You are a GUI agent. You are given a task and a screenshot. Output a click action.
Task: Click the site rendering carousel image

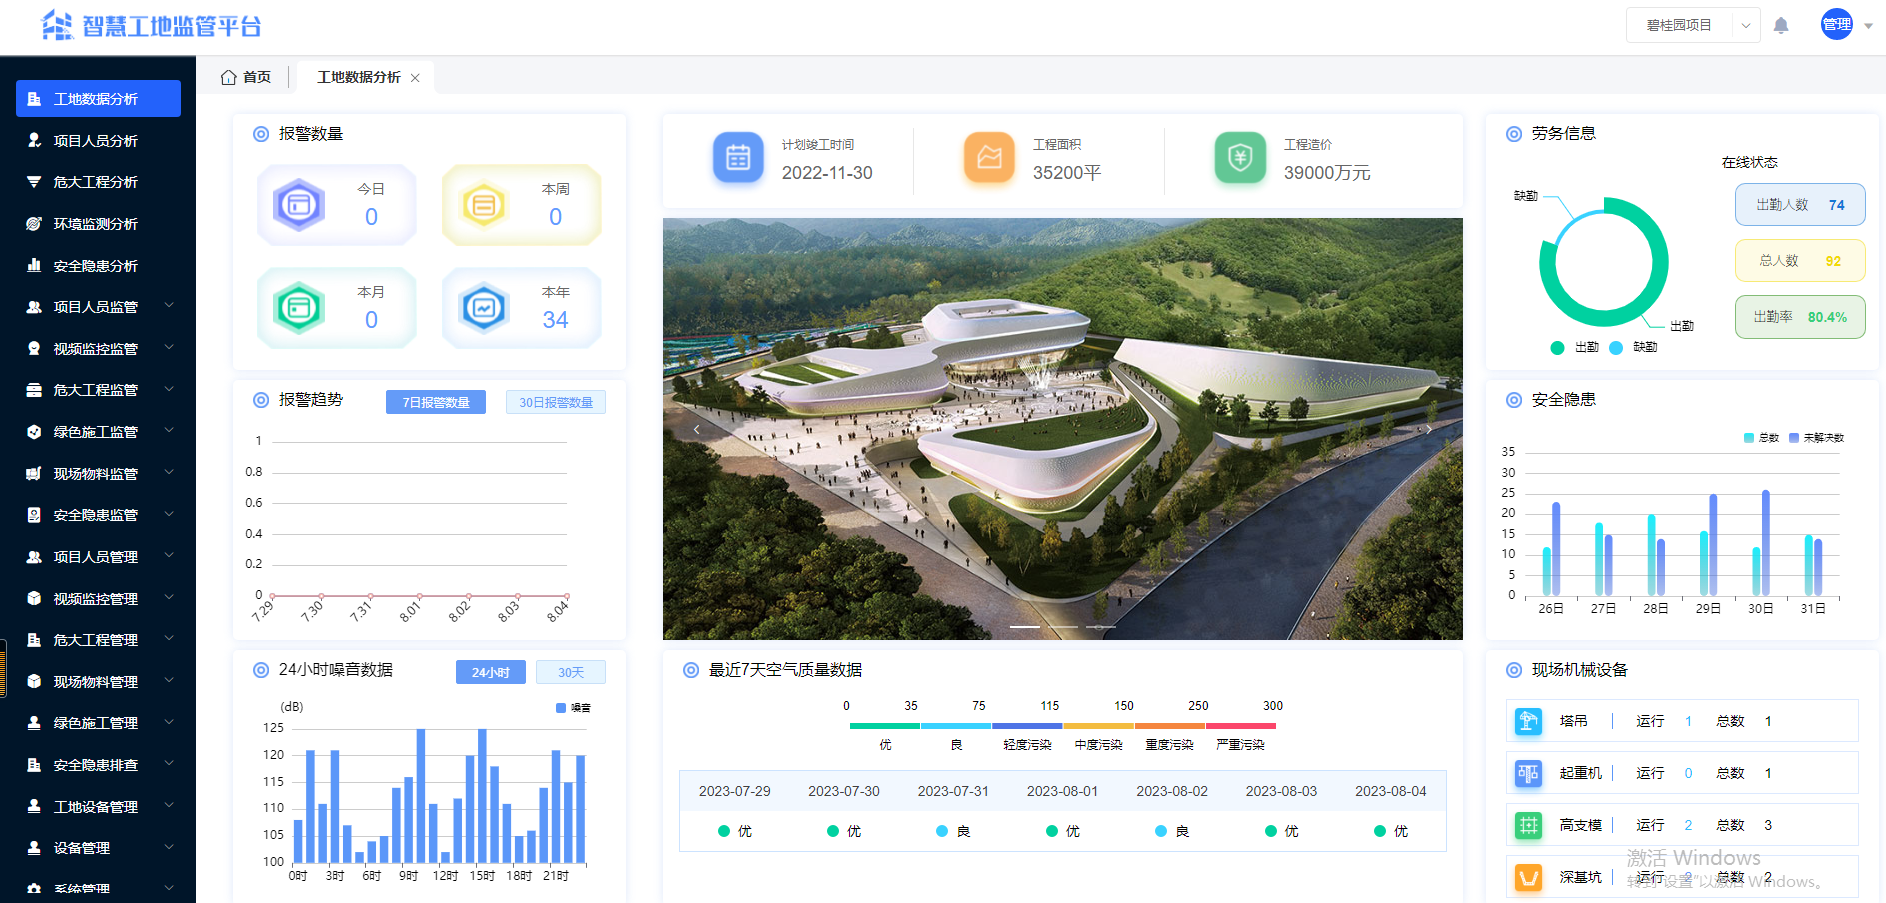(1063, 429)
